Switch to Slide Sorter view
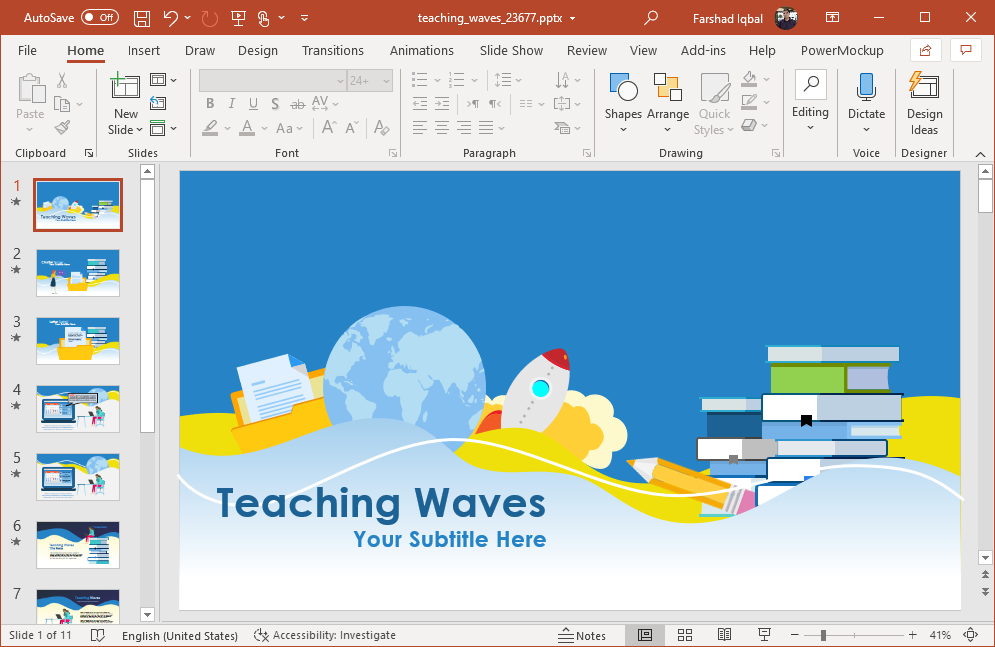995x647 pixels. tap(685, 635)
